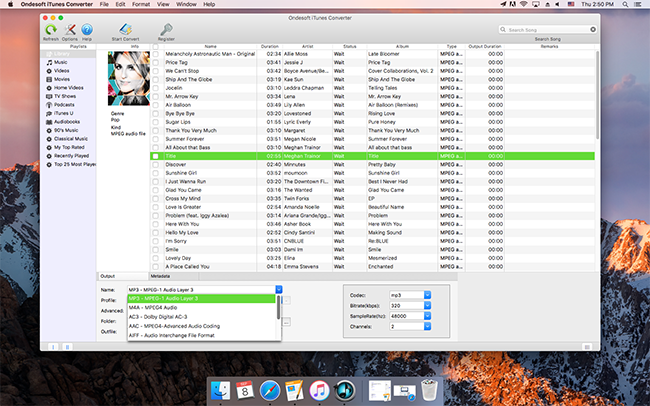Click the folder browse ellipsis button
This screenshot has width=650, height=406.
(286, 322)
